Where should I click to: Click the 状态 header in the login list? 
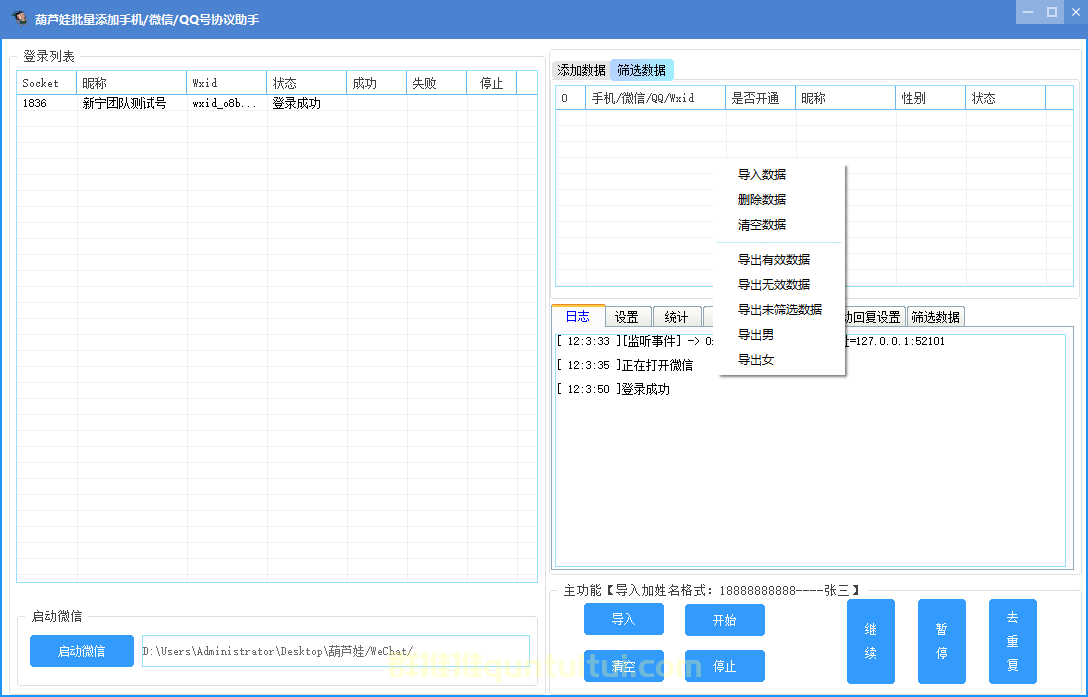[x=306, y=83]
